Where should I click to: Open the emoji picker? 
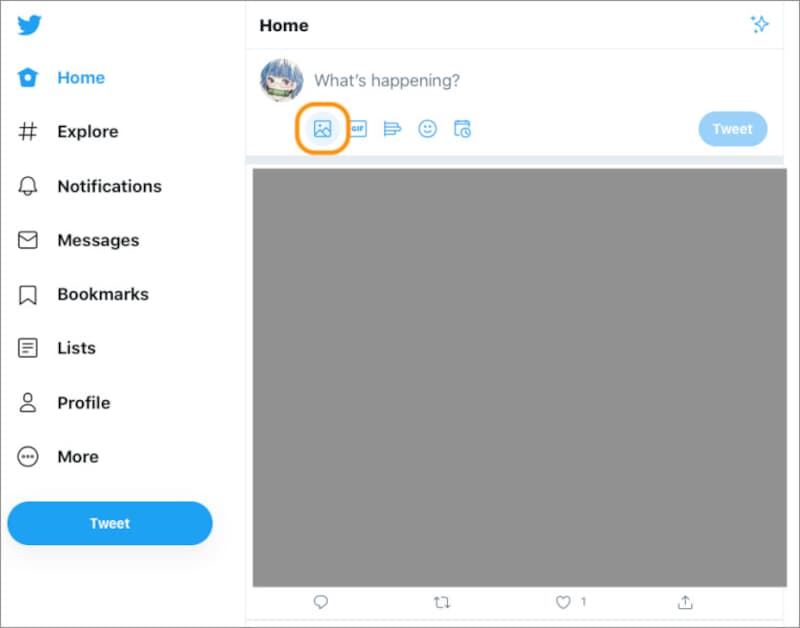point(427,129)
